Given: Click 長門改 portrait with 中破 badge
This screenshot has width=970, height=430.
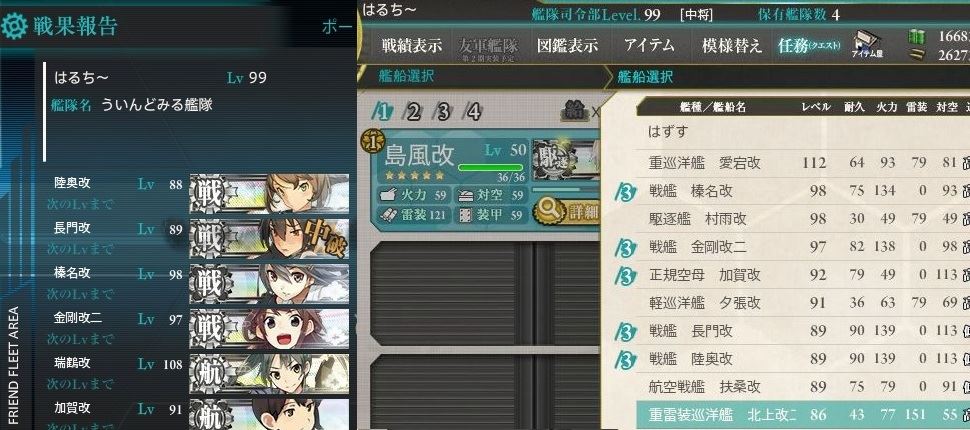Looking at the screenshot, I should 269,238.
